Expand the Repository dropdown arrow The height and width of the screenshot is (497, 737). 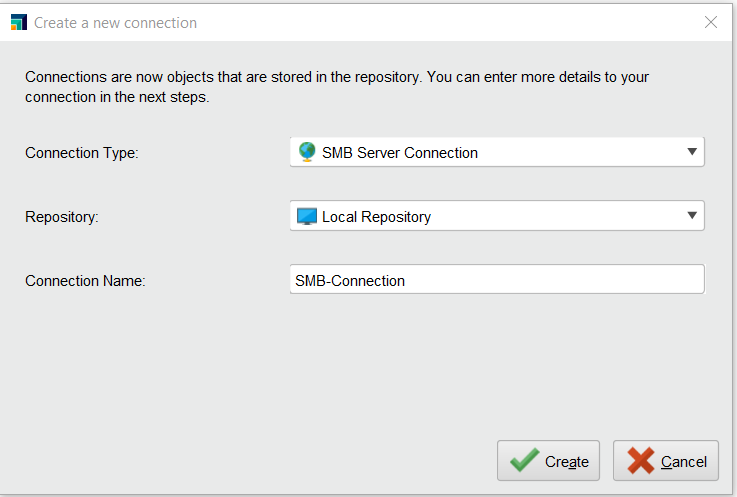691,216
